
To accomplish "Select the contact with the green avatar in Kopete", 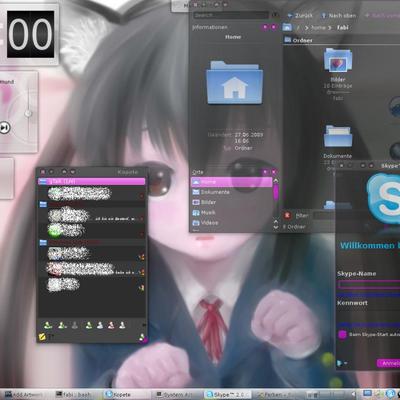I will (x=92, y=230).
